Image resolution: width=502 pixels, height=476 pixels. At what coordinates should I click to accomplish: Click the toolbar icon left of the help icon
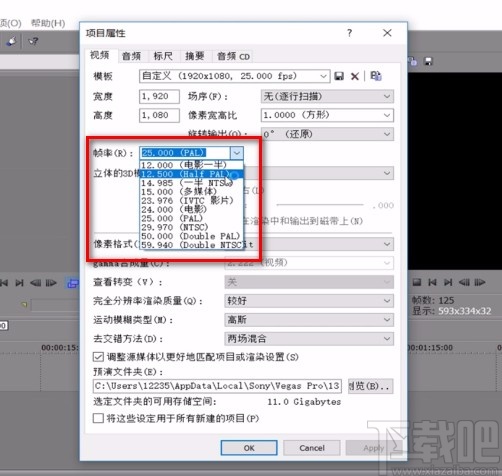(12, 41)
